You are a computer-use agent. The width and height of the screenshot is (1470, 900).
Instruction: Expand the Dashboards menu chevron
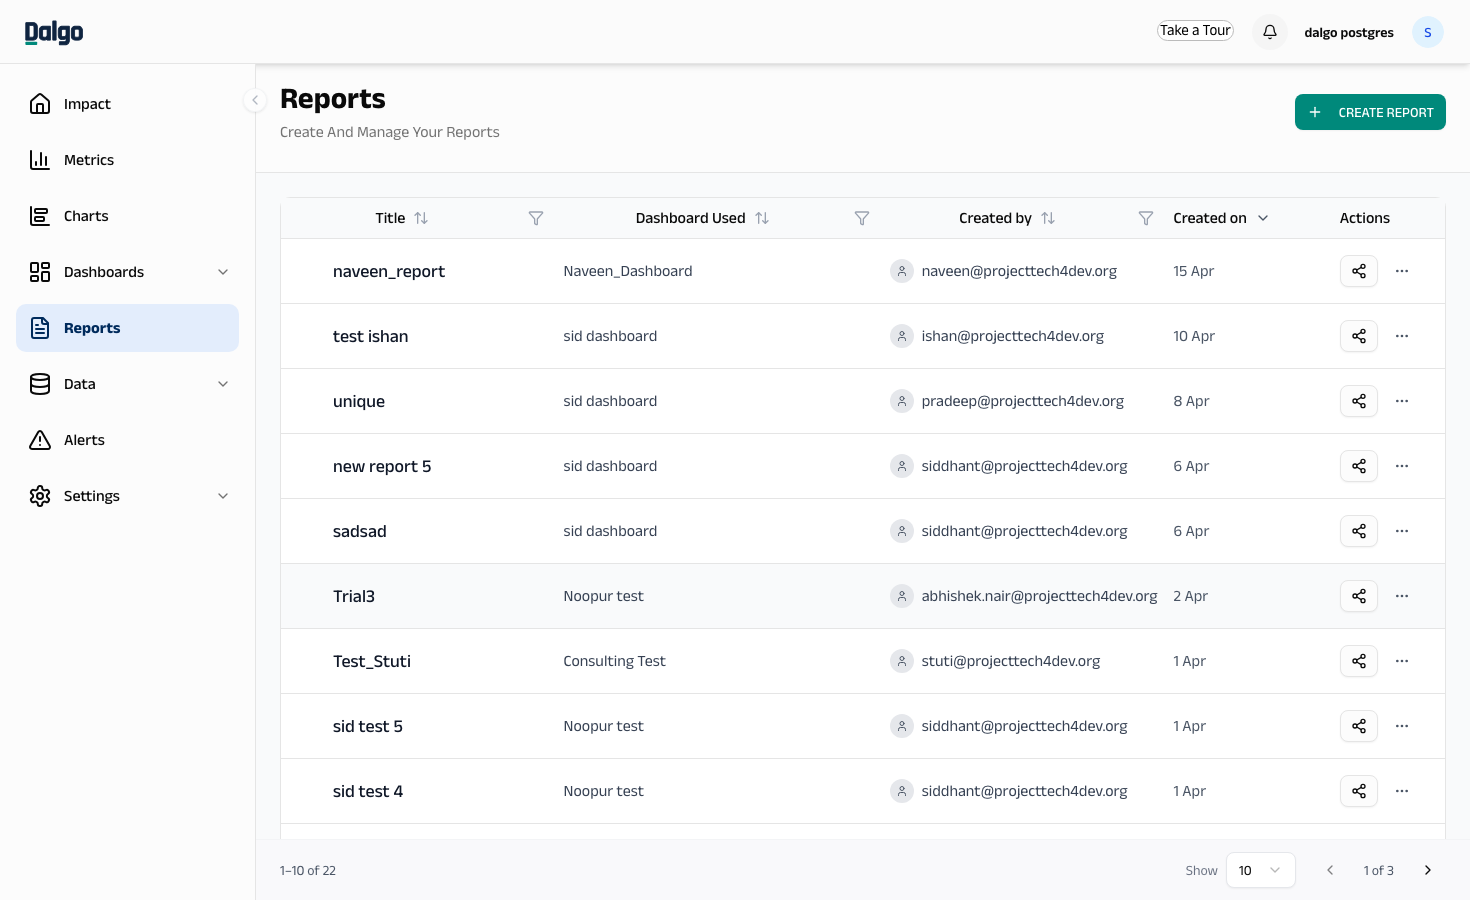pos(223,272)
